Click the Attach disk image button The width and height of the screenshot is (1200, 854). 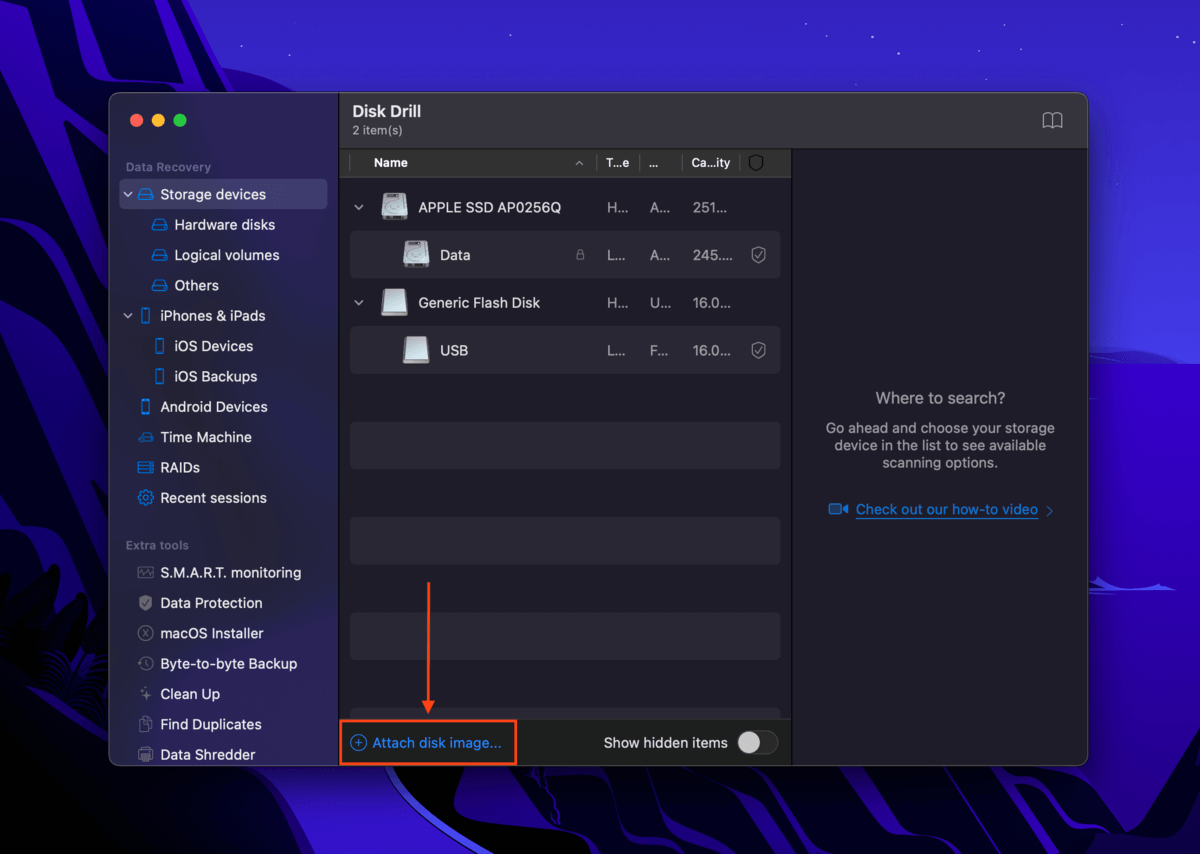(427, 743)
